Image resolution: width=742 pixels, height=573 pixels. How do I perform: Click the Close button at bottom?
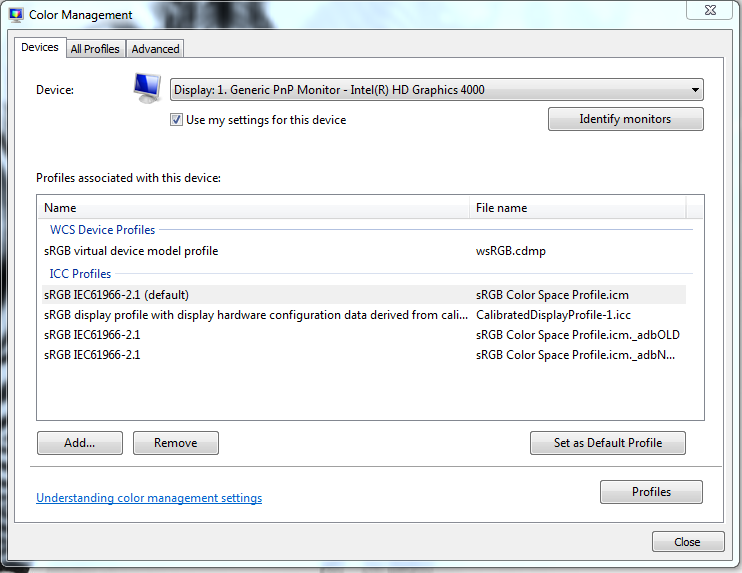click(688, 542)
